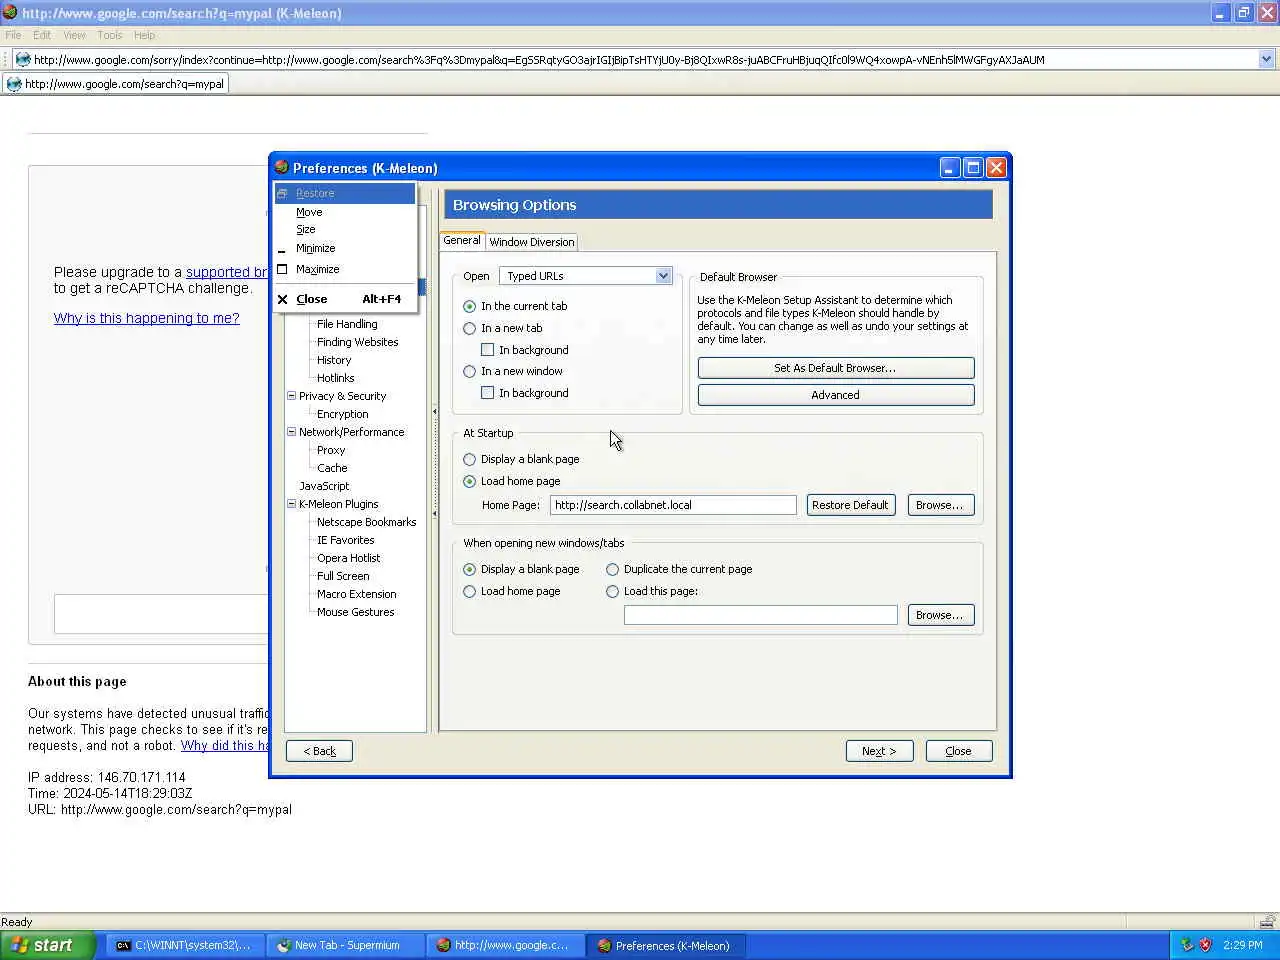Open the Windows Start menu
The width and height of the screenshot is (1280, 960).
click(x=48, y=945)
